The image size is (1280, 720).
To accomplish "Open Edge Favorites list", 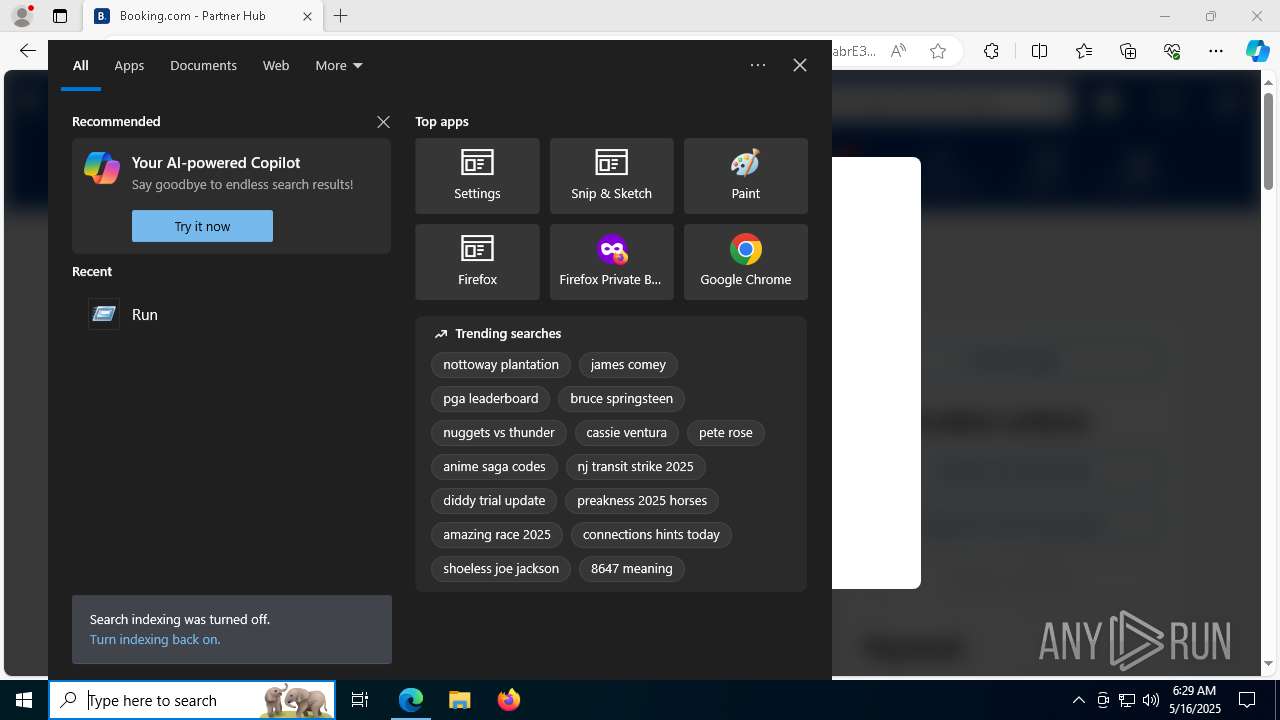I will pos(1084,51).
